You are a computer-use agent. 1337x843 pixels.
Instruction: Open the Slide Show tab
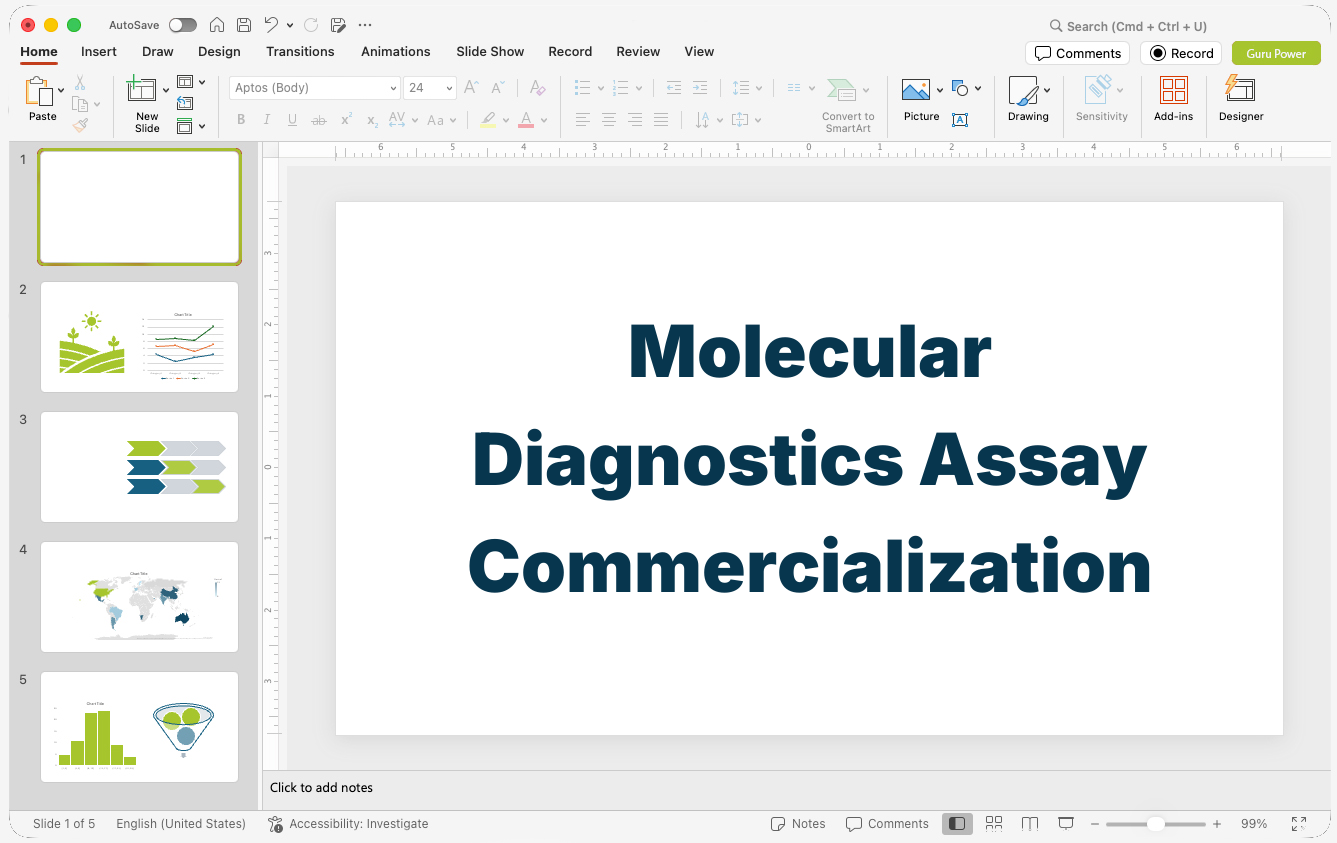[490, 51]
